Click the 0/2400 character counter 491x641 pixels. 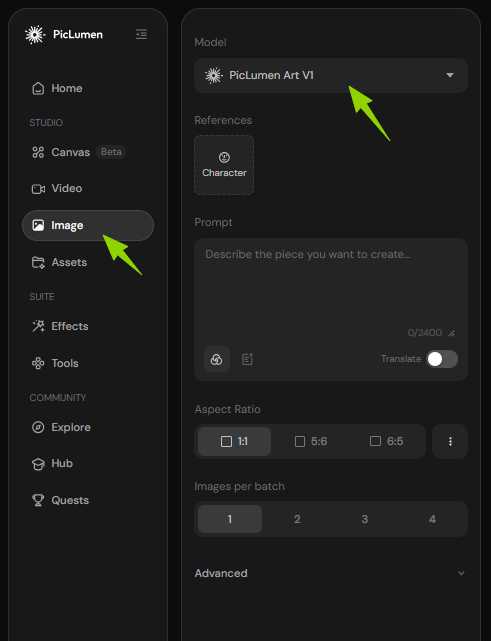pyautogui.click(x=425, y=333)
